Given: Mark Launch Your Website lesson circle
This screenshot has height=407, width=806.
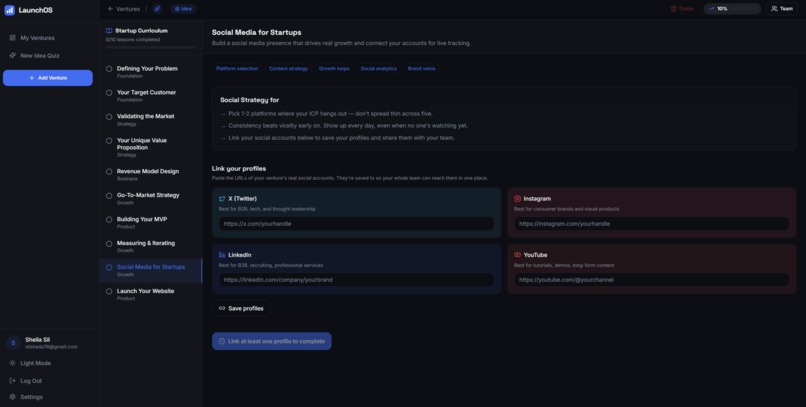Looking at the screenshot, I should tap(109, 291).
